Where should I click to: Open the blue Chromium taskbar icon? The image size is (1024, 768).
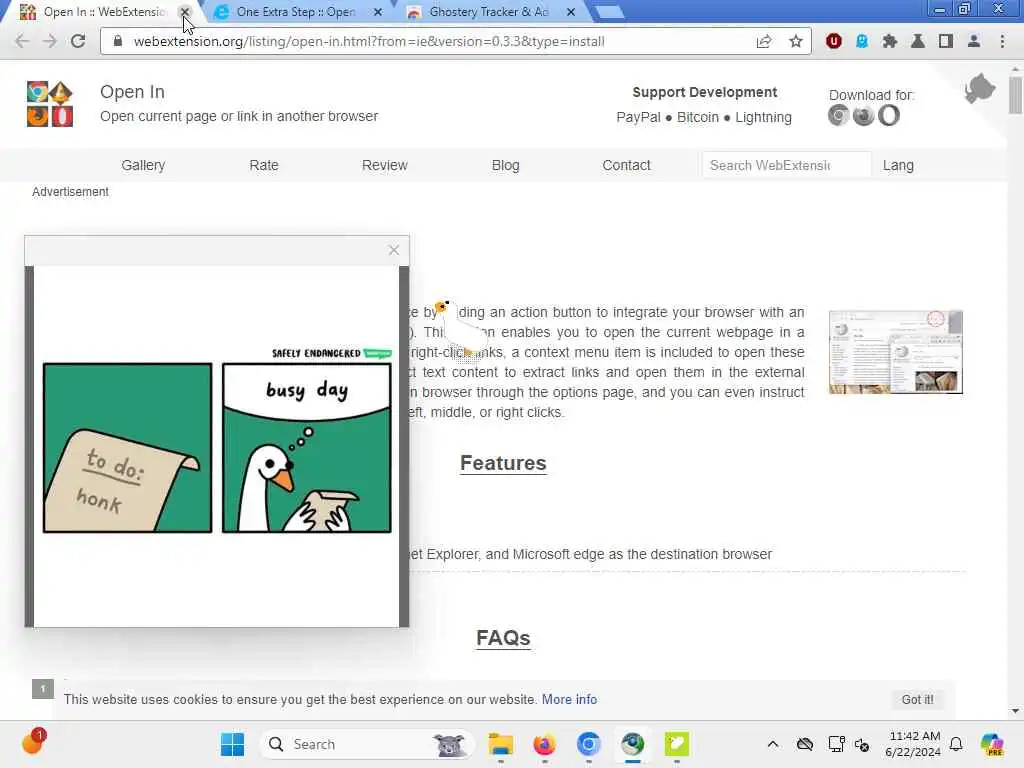click(x=588, y=744)
